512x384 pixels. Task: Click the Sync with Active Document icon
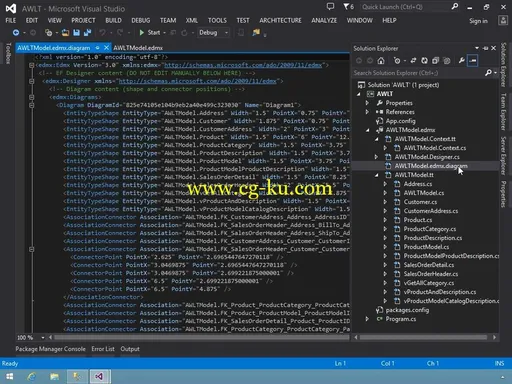click(x=413, y=60)
